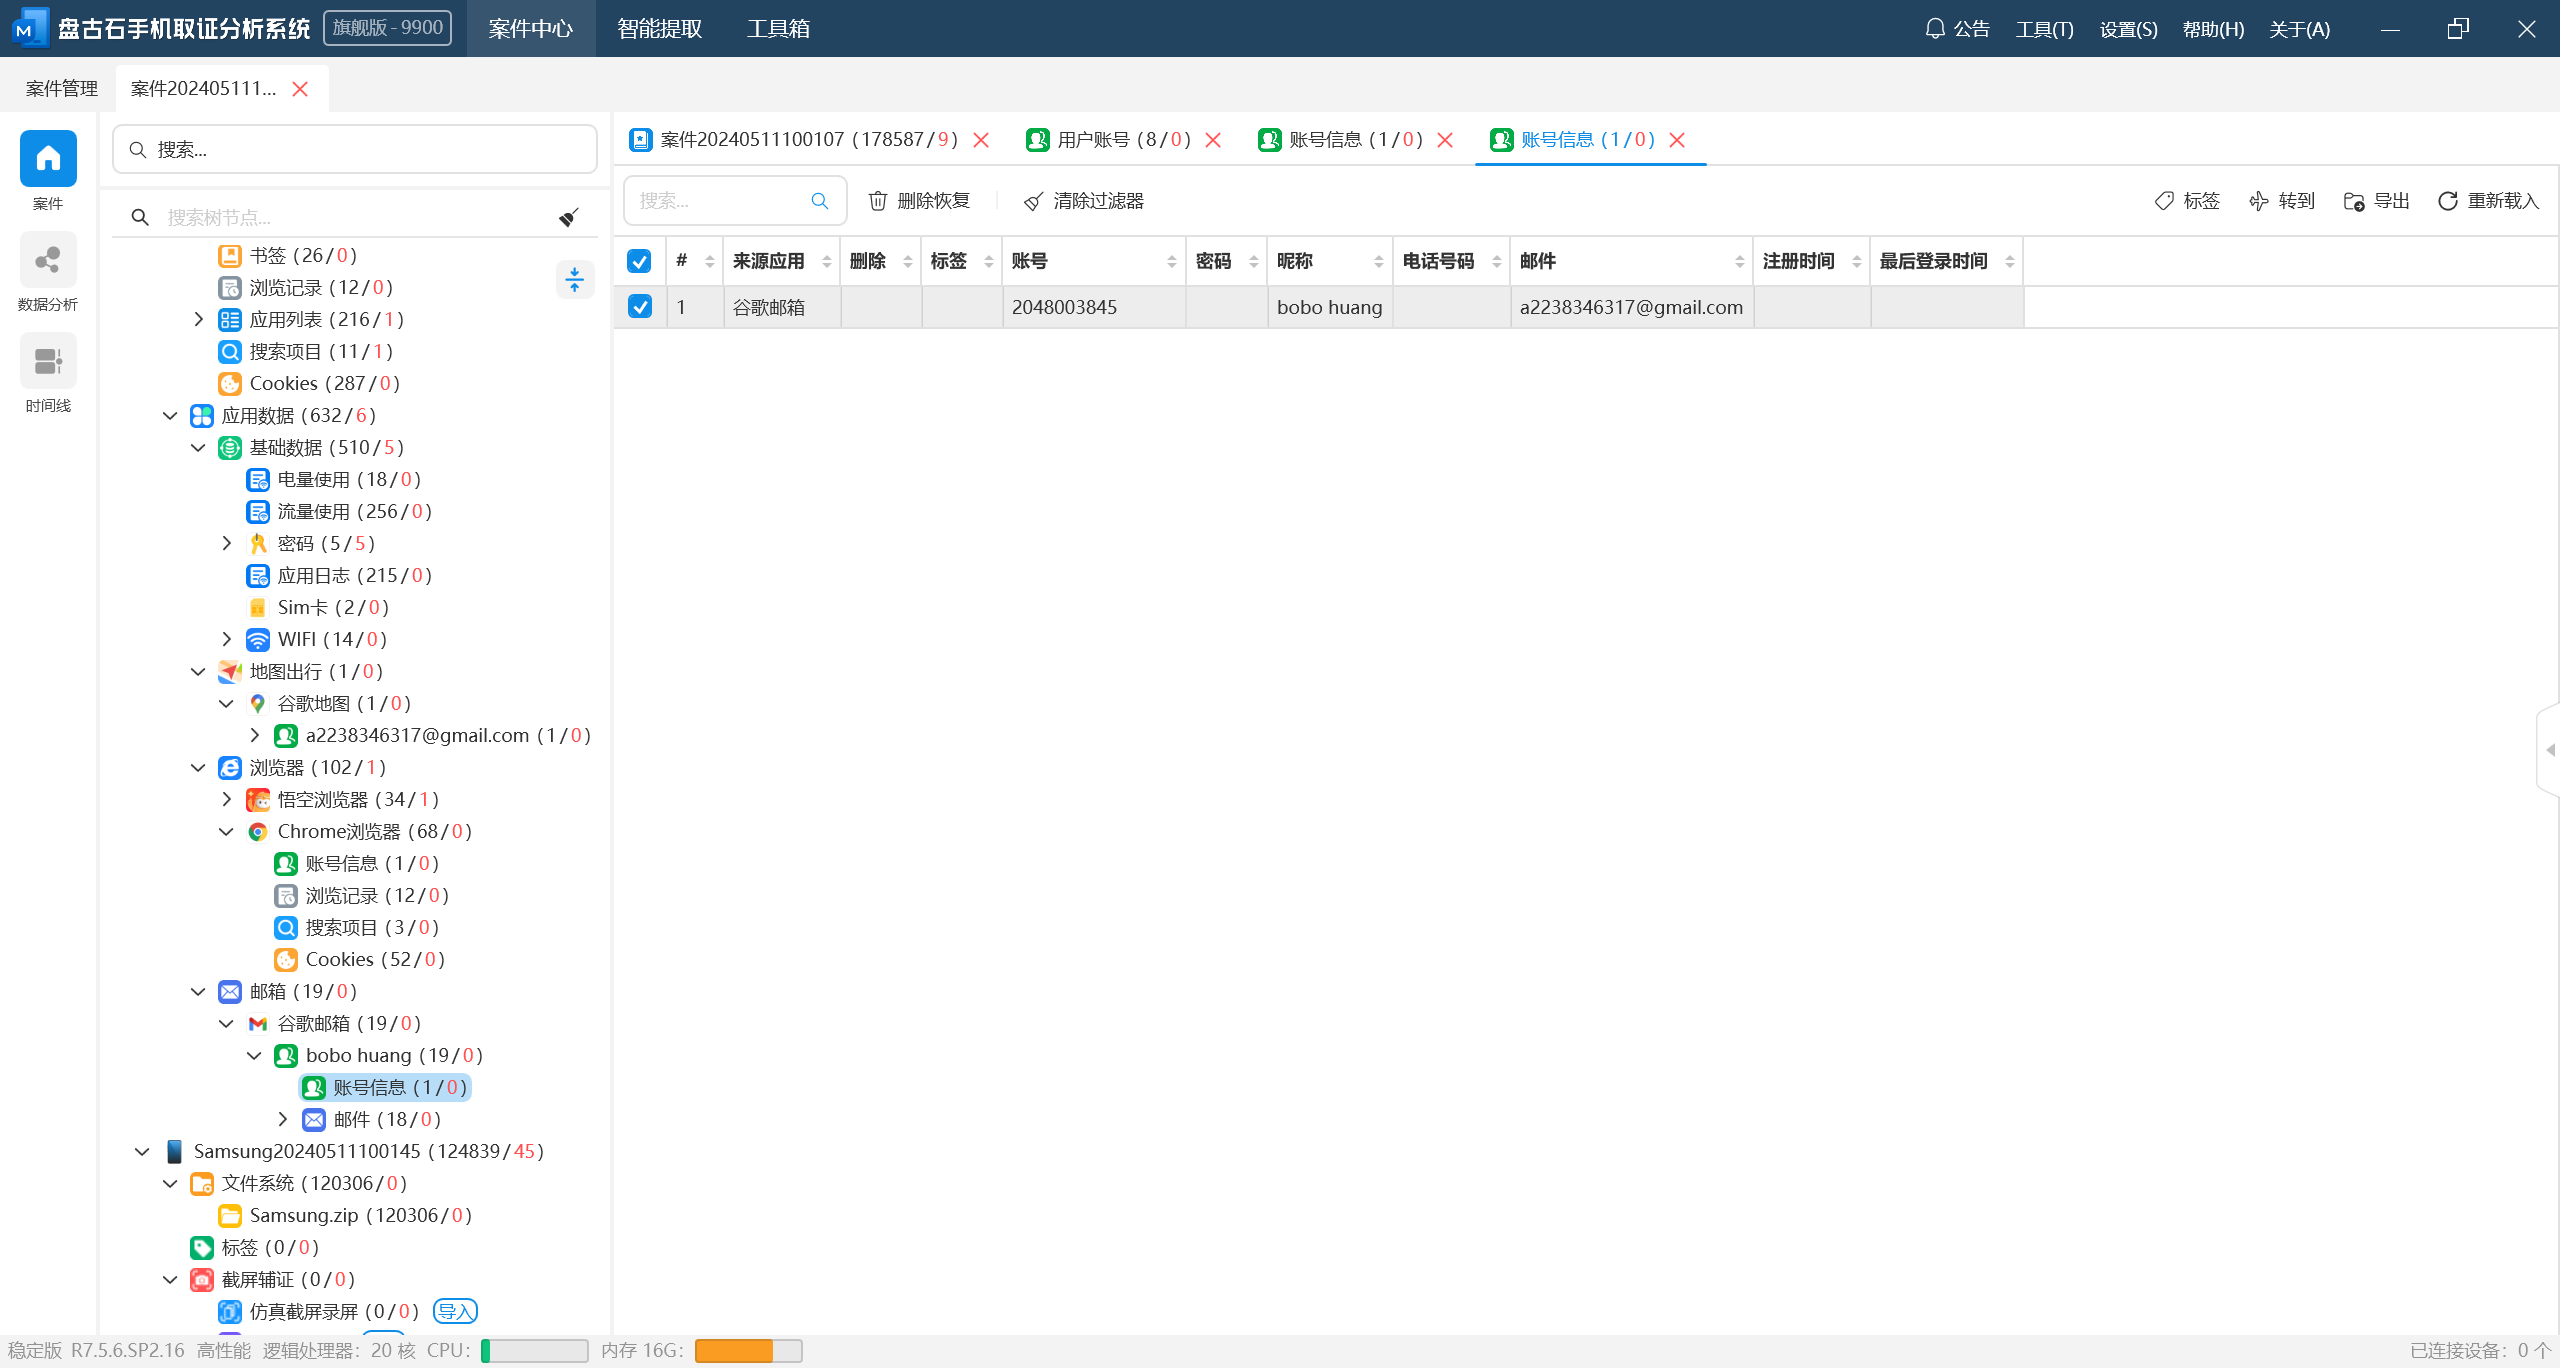Open the 数据分析 sidebar icon
Image resolution: width=2560 pixels, height=1368 pixels.
tap(48, 261)
